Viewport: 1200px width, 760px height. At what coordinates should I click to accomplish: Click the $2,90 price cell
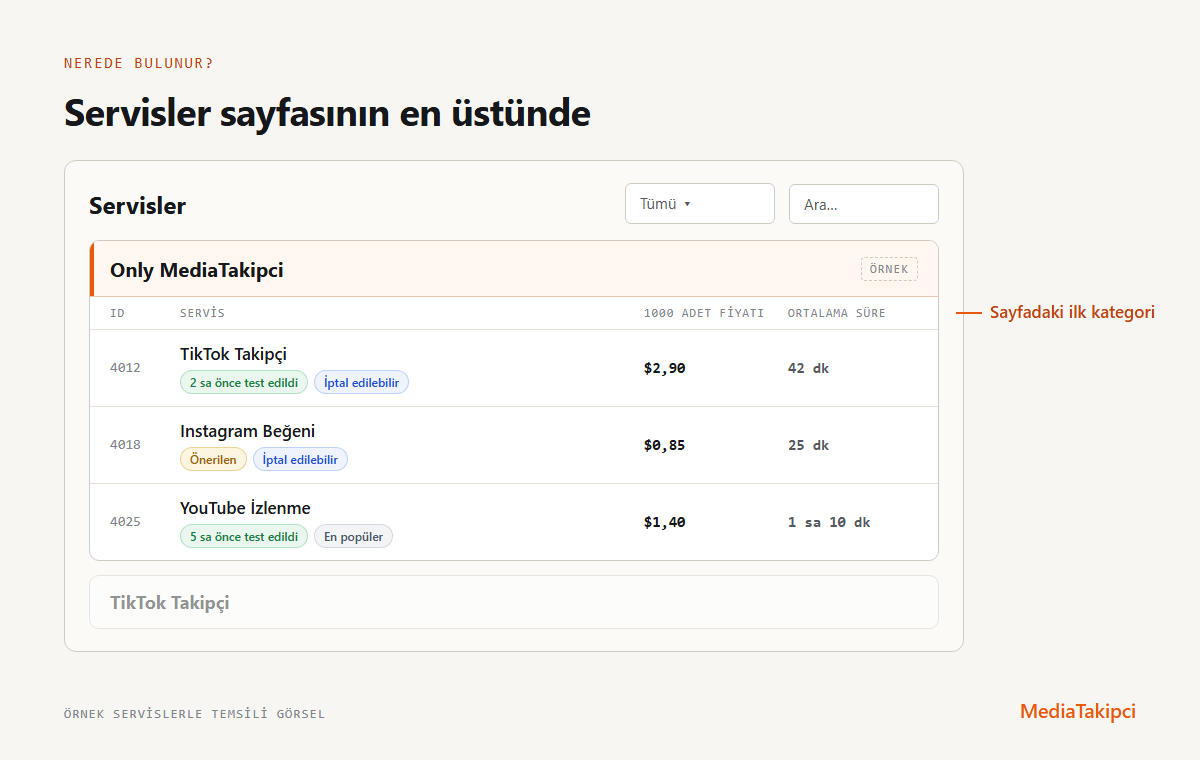click(665, 368)
